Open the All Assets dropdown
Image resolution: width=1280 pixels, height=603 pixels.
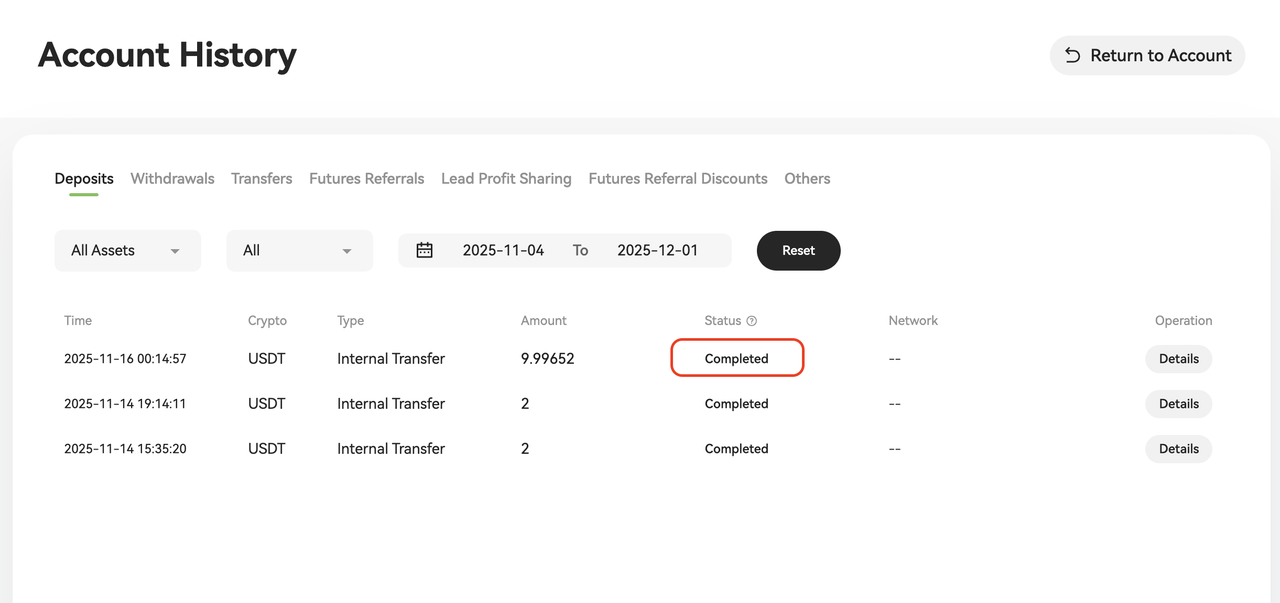click(127, 250)
